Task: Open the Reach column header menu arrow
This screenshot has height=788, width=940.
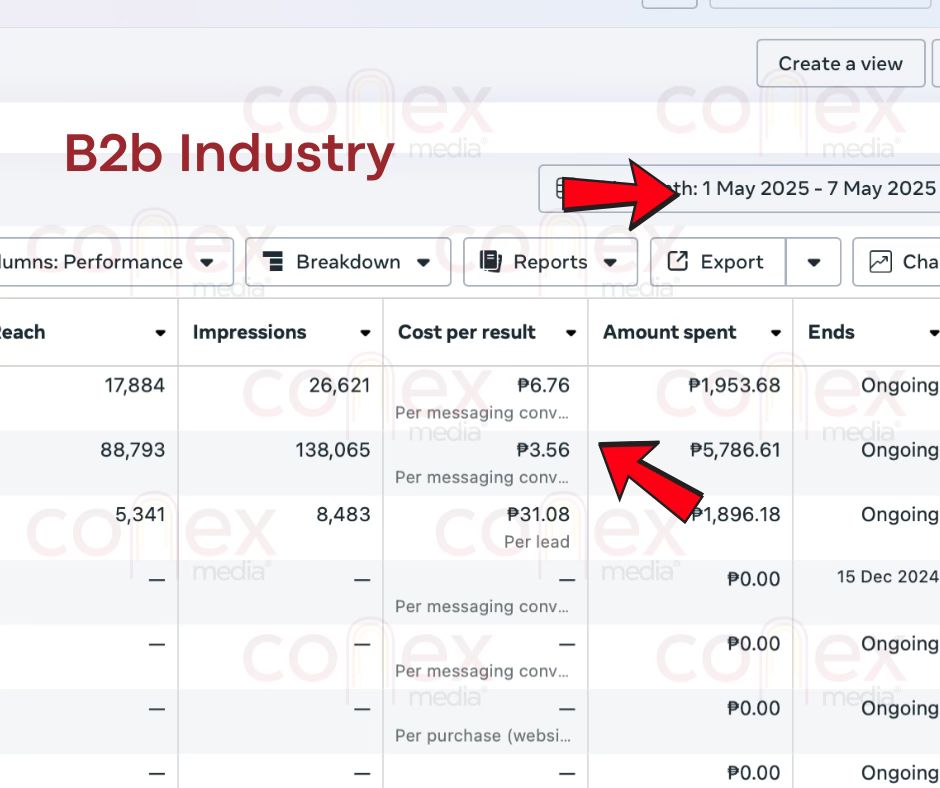Action: coord(160,333)
